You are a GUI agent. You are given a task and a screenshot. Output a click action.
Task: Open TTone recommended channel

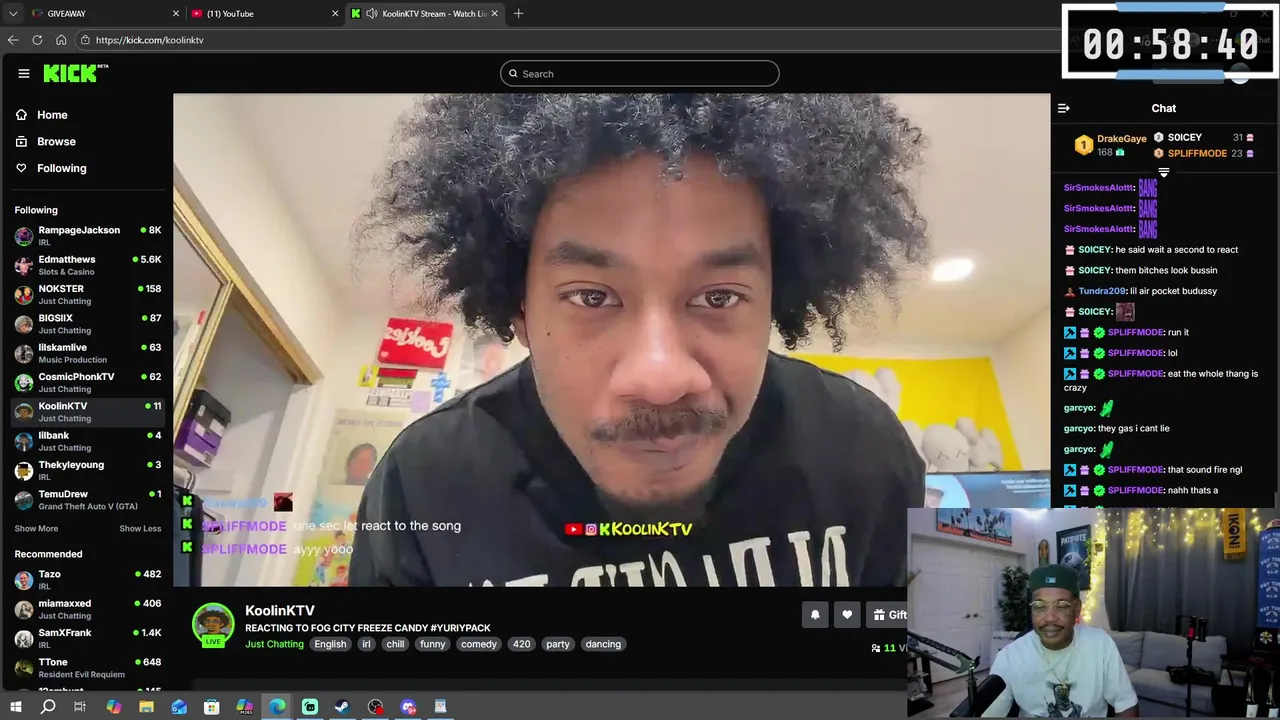(88, 667)
